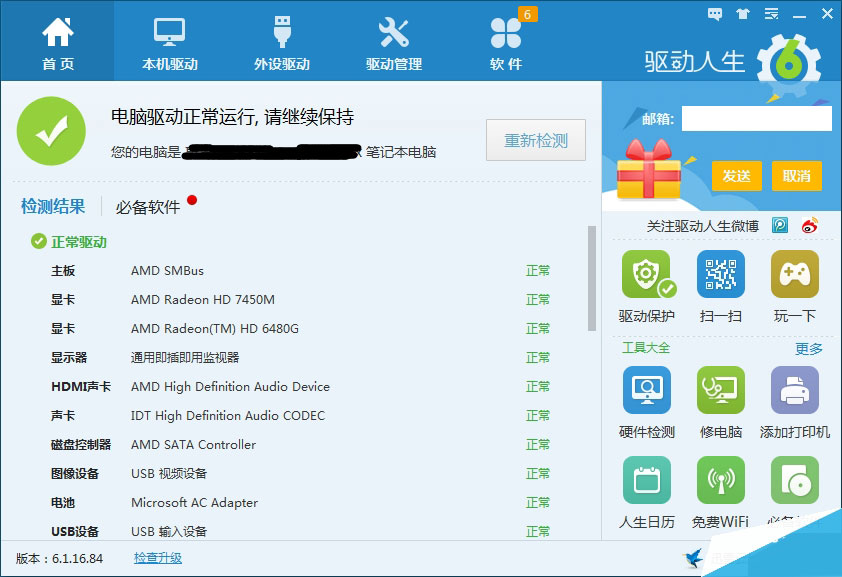Open the 驱动管理 tab
The image size is (842, 577).
pyautogui.click(x=393, y=40)
